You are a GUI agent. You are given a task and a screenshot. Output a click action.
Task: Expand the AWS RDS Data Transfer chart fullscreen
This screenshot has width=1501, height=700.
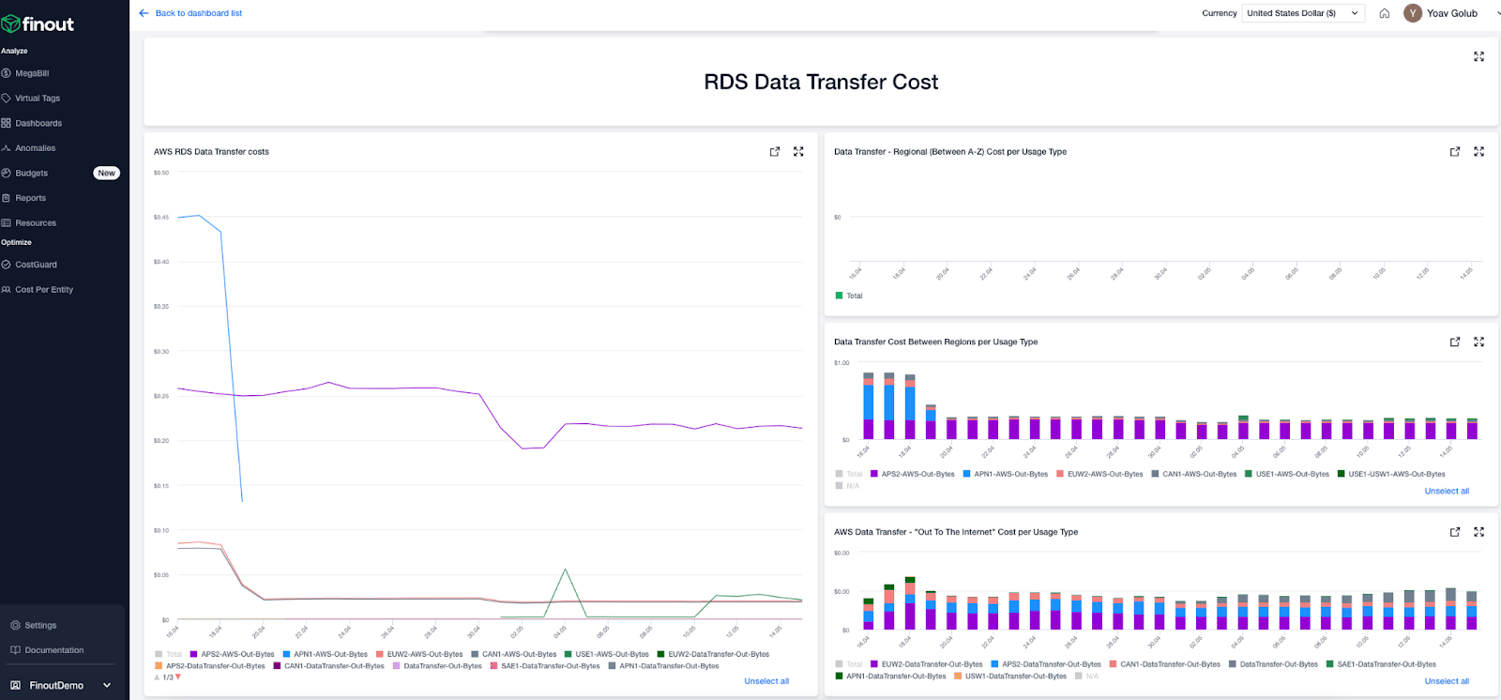tap(798, 151)
